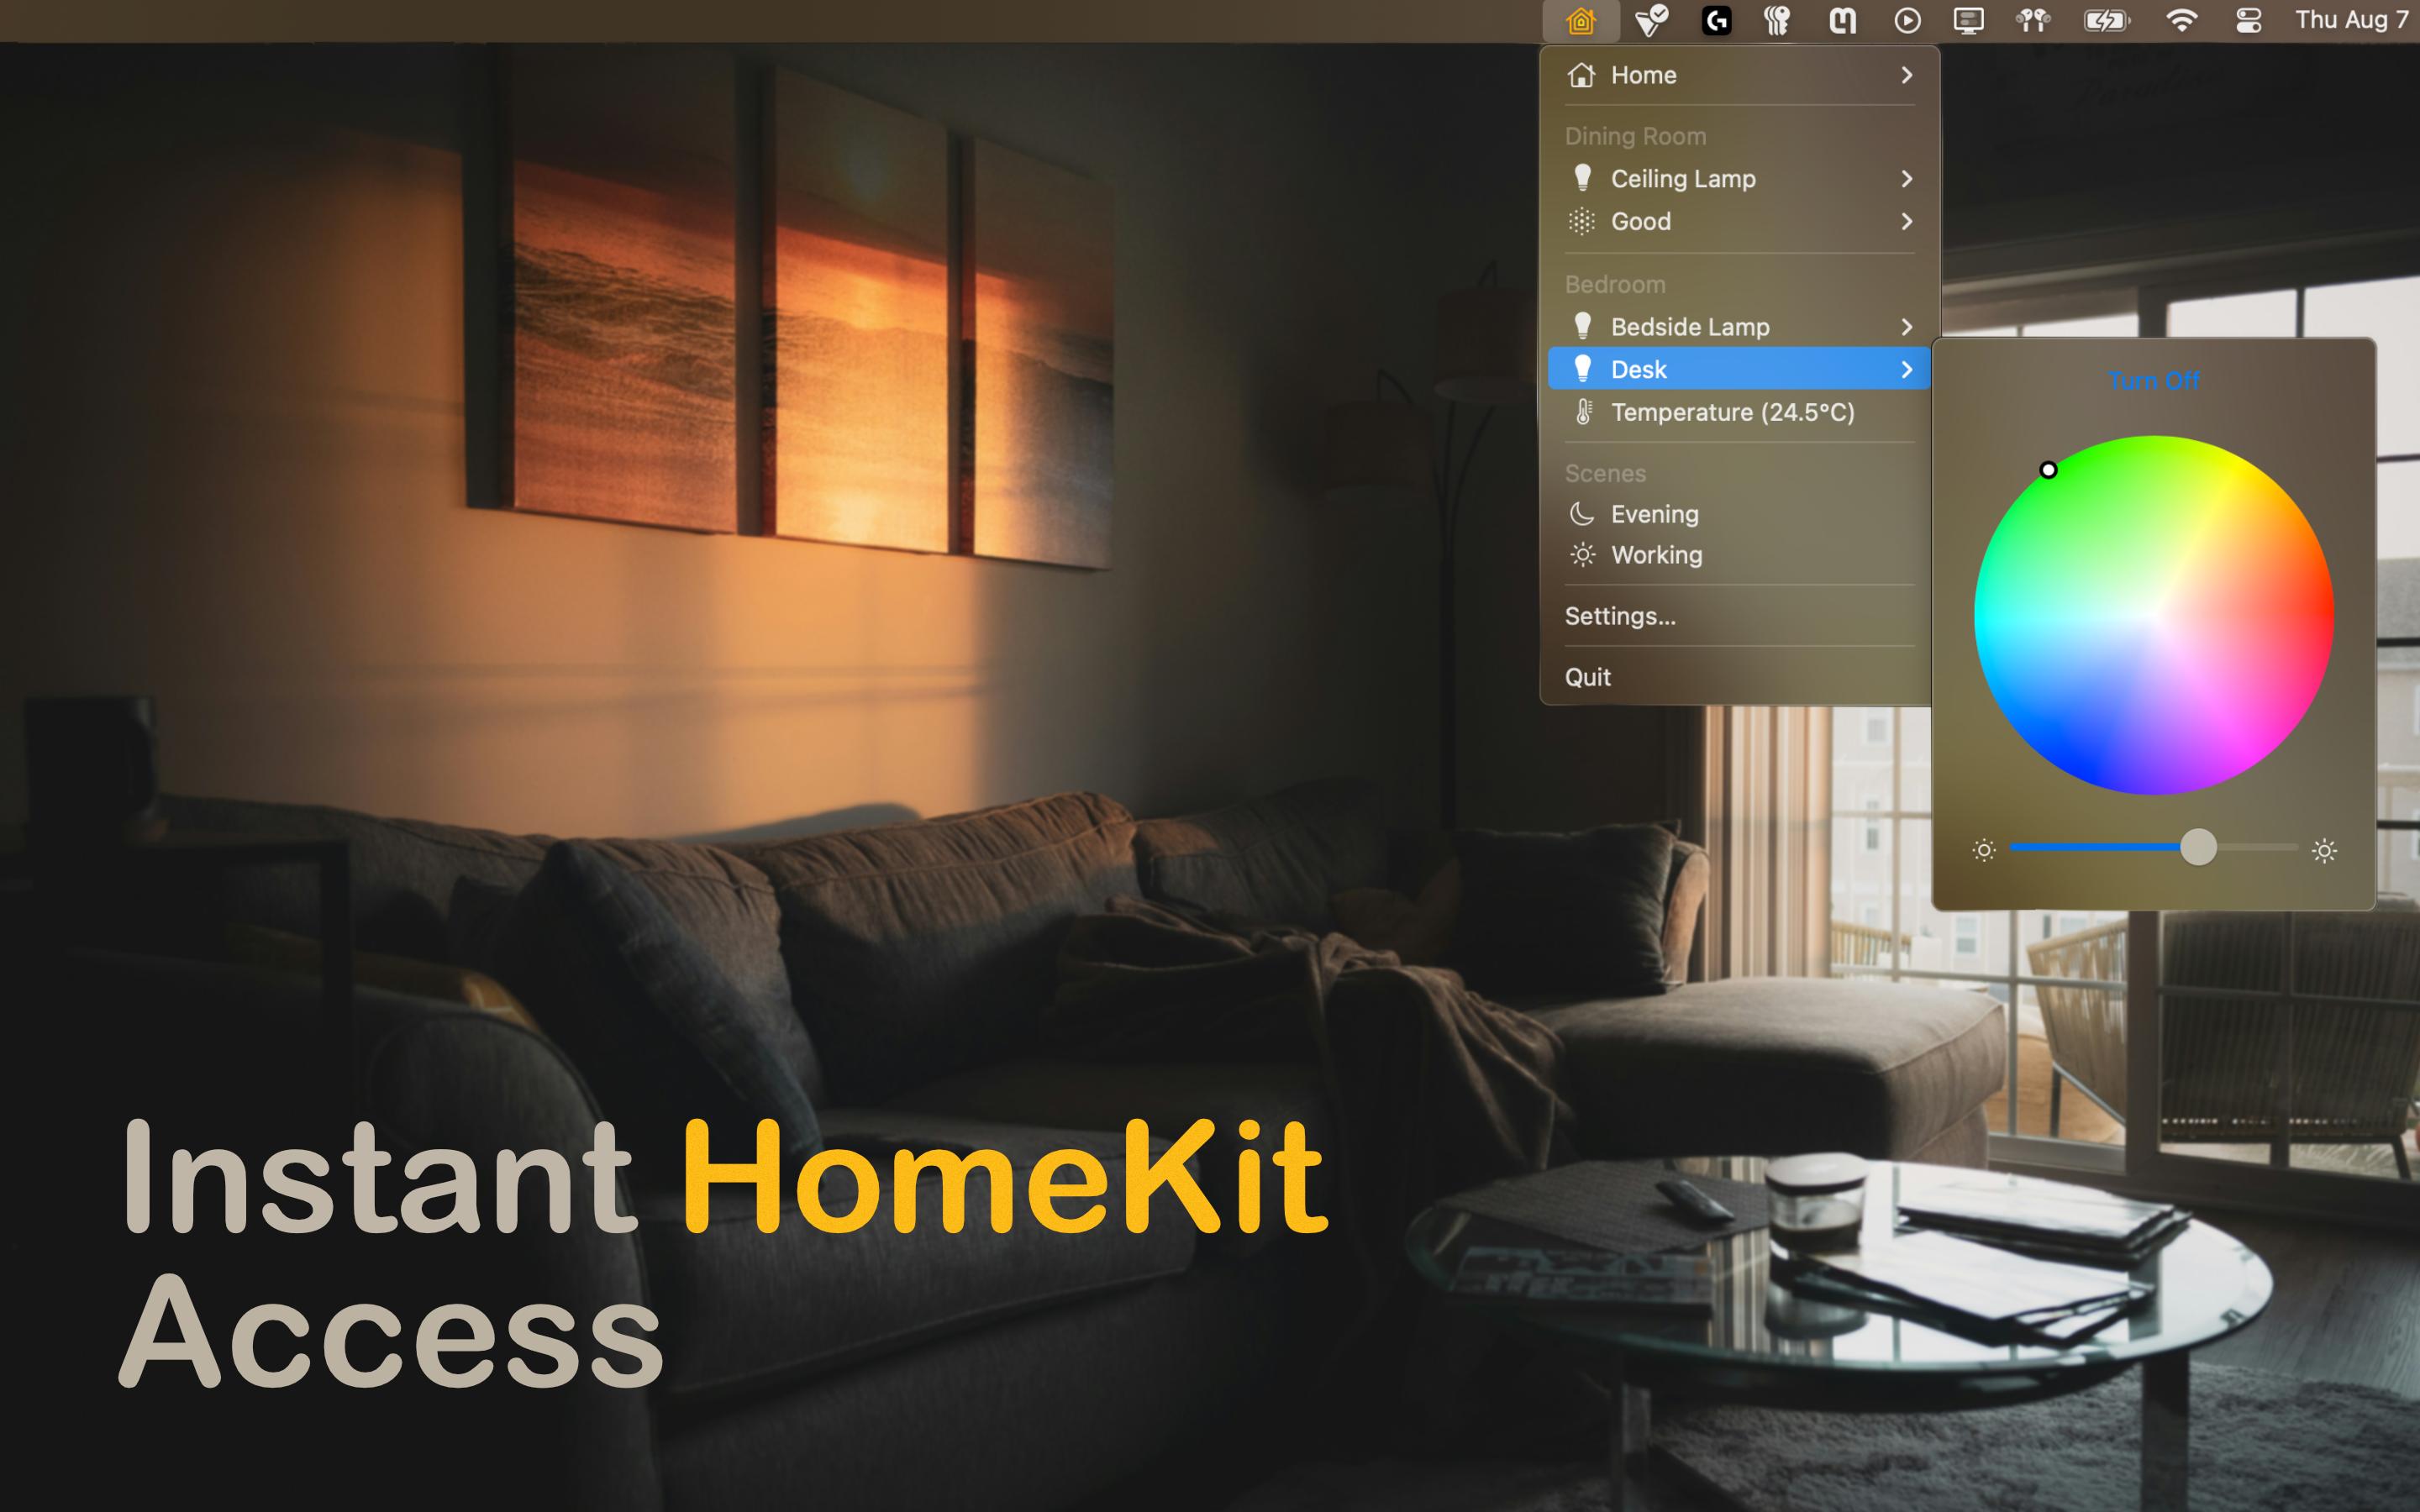Toggle the Ceiling Lamp light
Screen dimensions: 2420x1512
click(1683, 179)
